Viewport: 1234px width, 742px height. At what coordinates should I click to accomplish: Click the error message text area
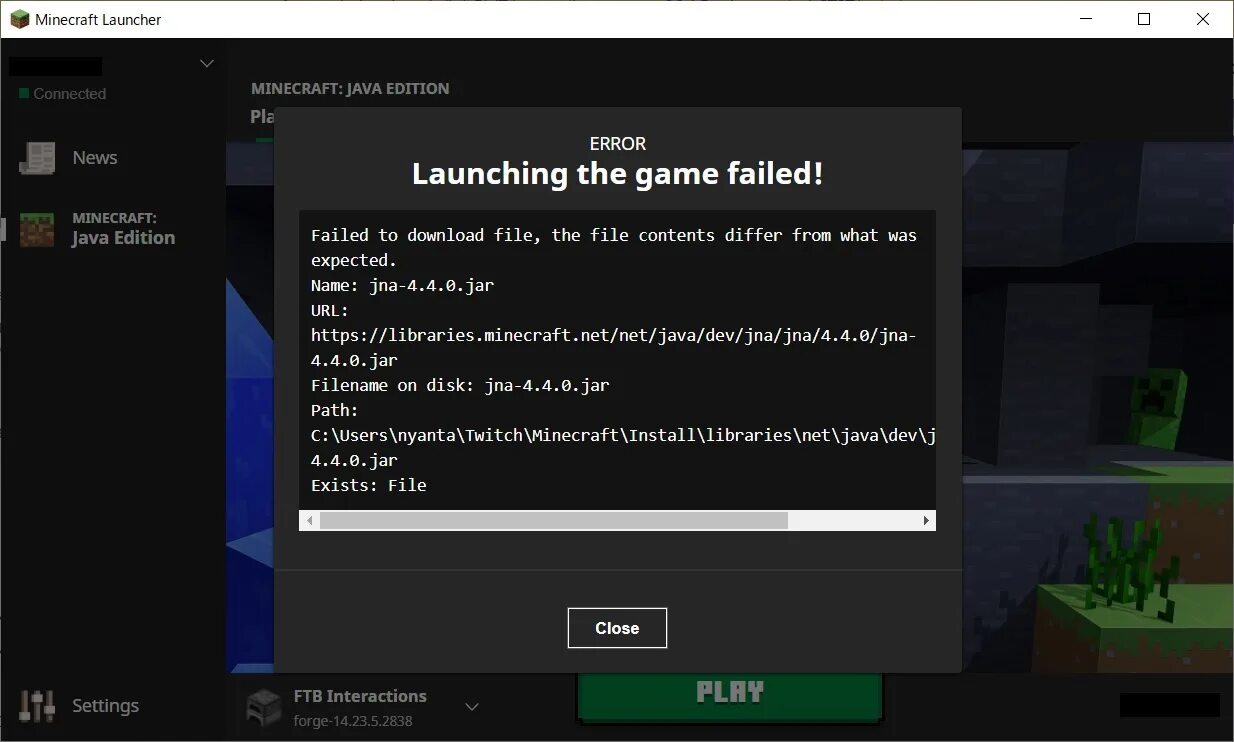point(617,360)
